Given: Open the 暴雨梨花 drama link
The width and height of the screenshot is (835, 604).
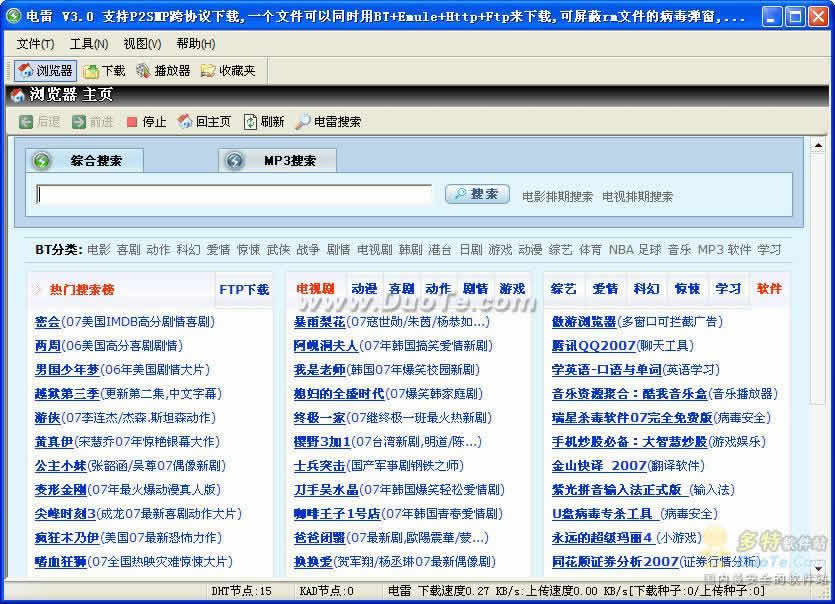Looking at the screenshot, I should coord(320,322).
